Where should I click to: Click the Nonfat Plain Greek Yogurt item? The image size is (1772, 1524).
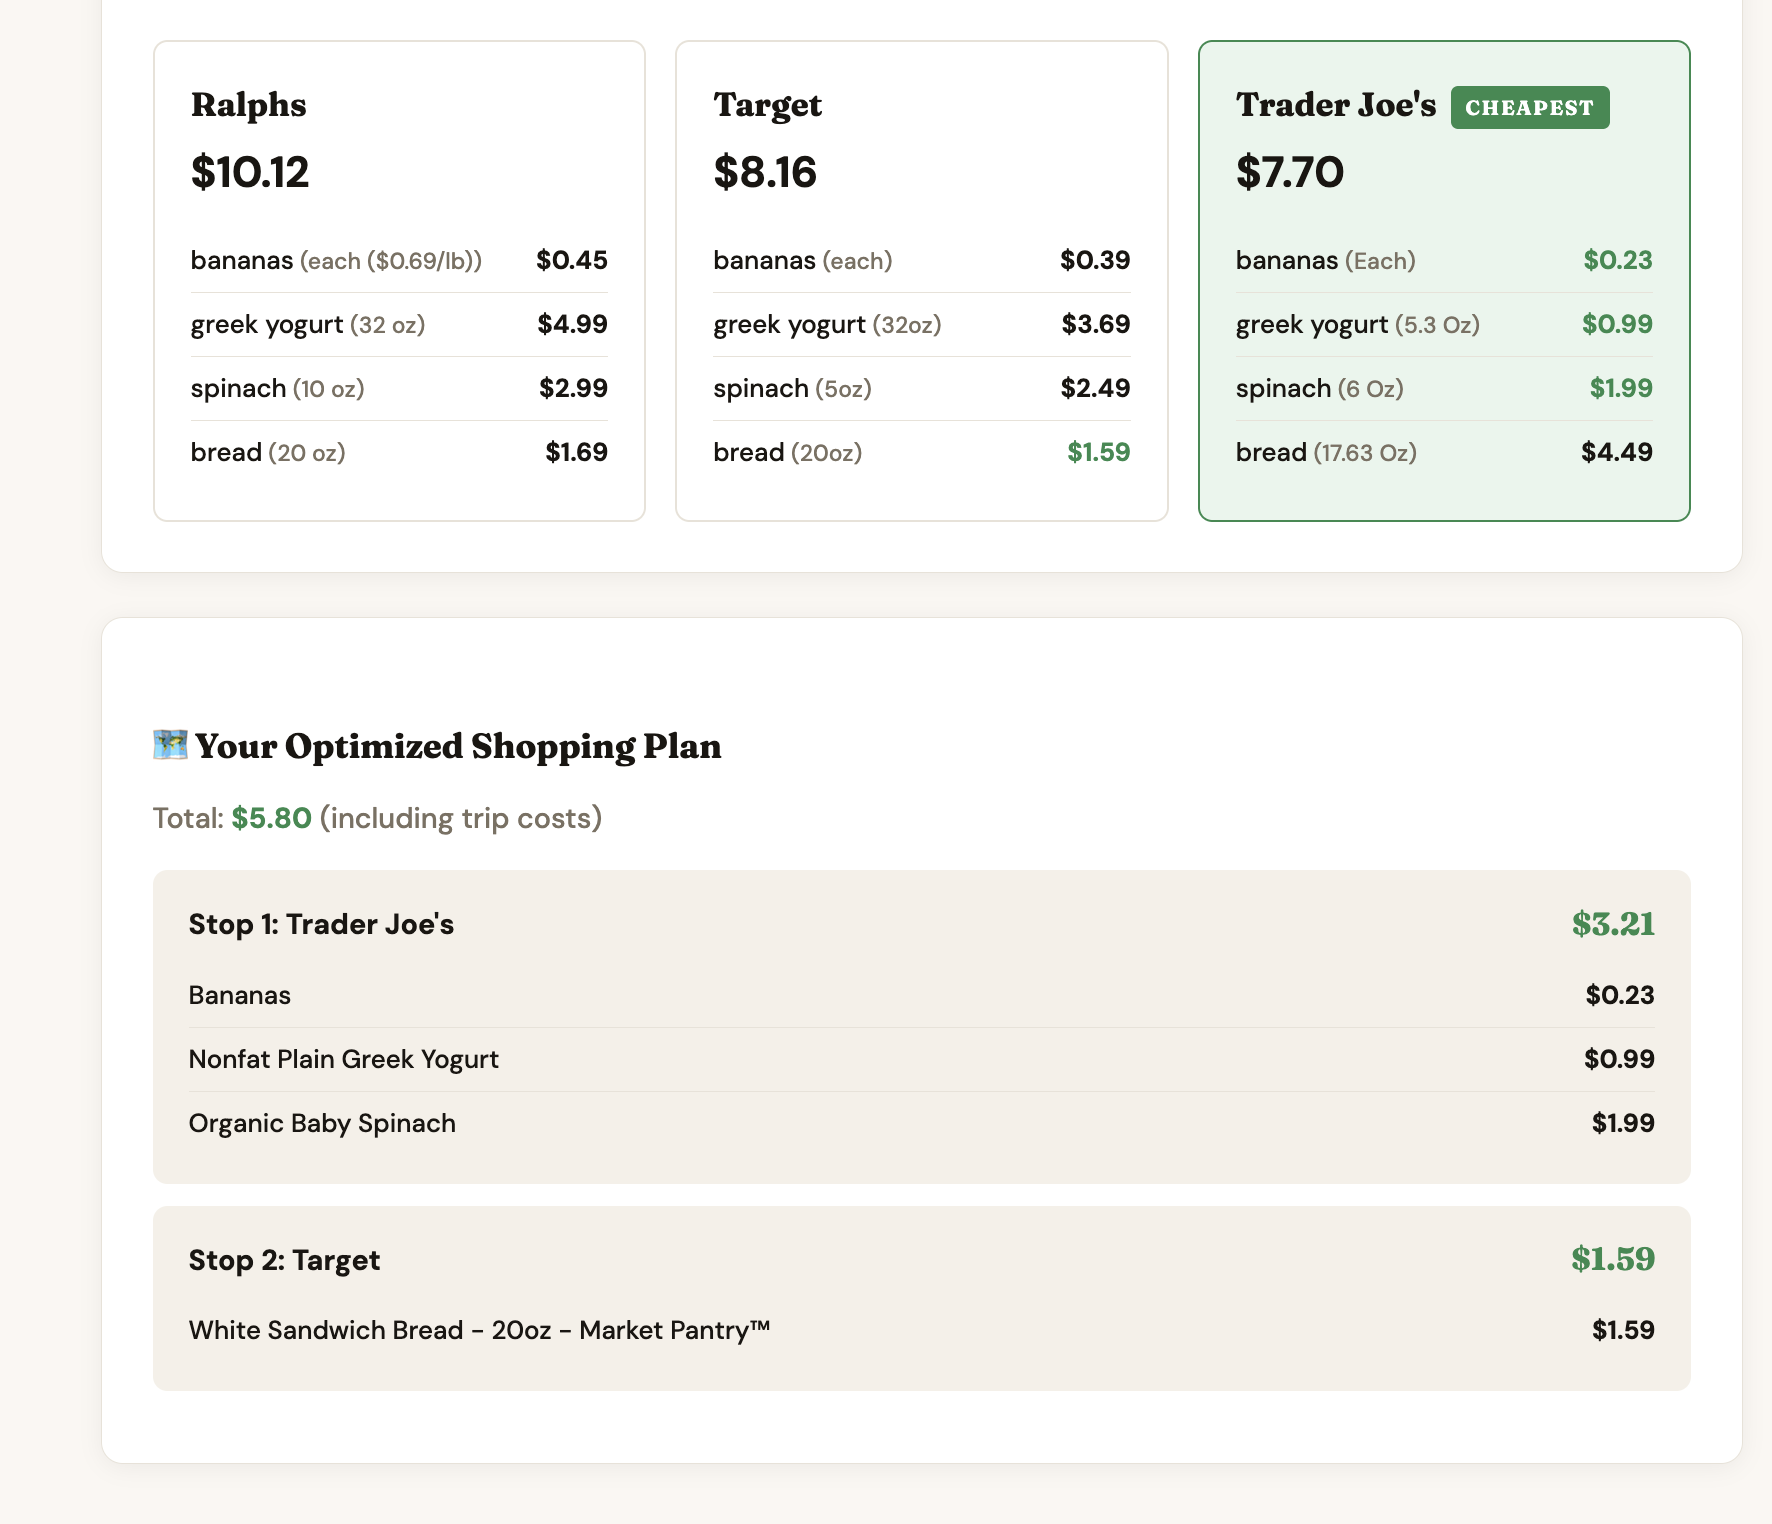[343, 1059]
